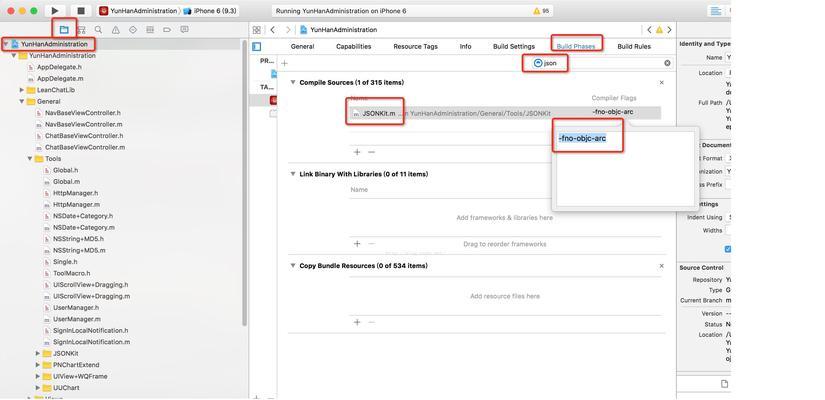
Task: Click the yellow warning icon in jump bar
Action: 659,30
